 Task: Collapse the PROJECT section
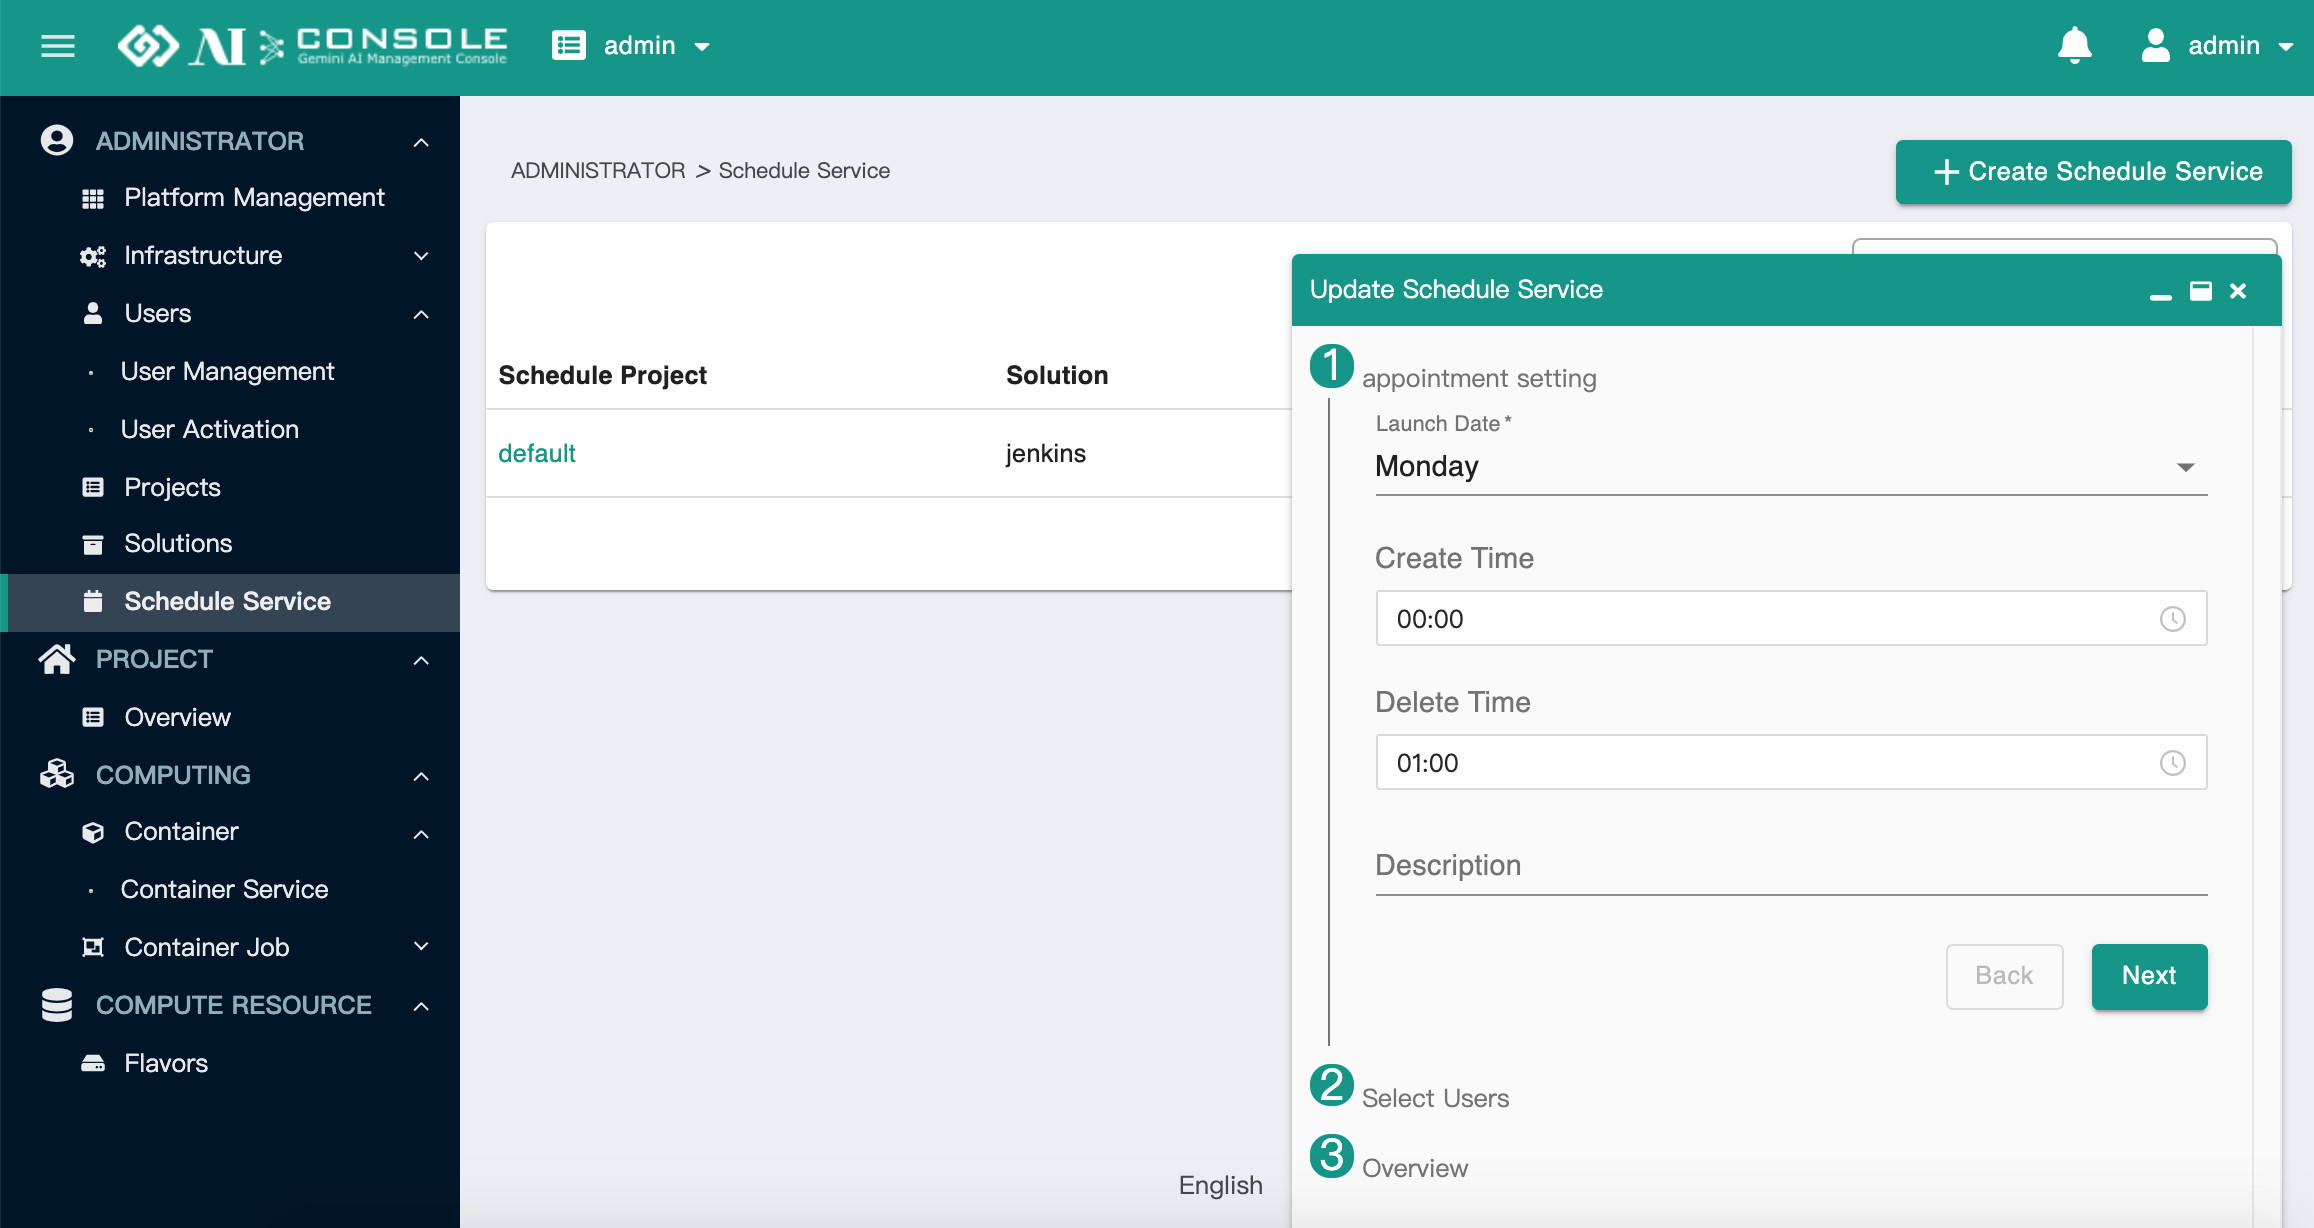click(x=421, y=660)
